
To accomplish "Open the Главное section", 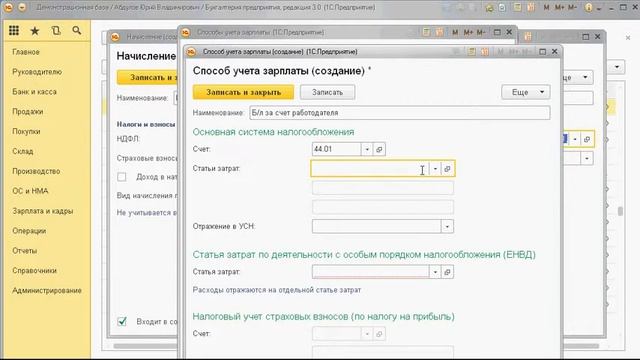I will (26, 52).
